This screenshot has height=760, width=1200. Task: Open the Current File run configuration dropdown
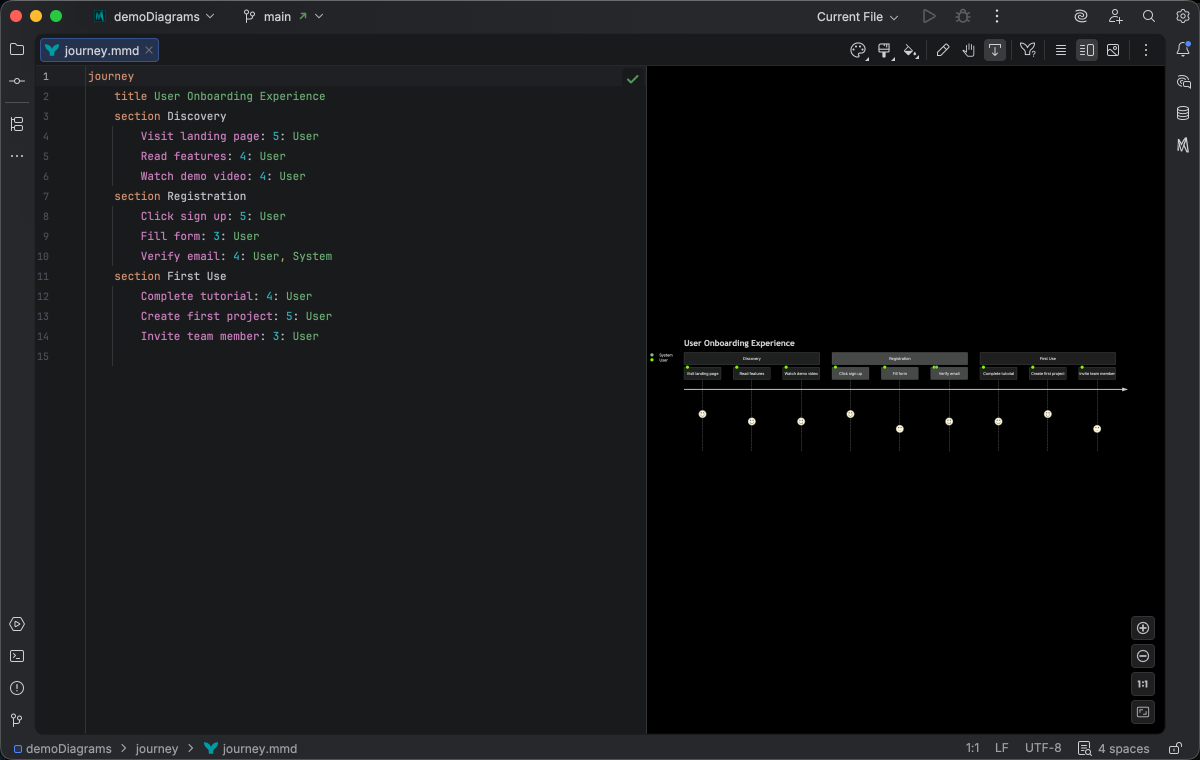857,16
